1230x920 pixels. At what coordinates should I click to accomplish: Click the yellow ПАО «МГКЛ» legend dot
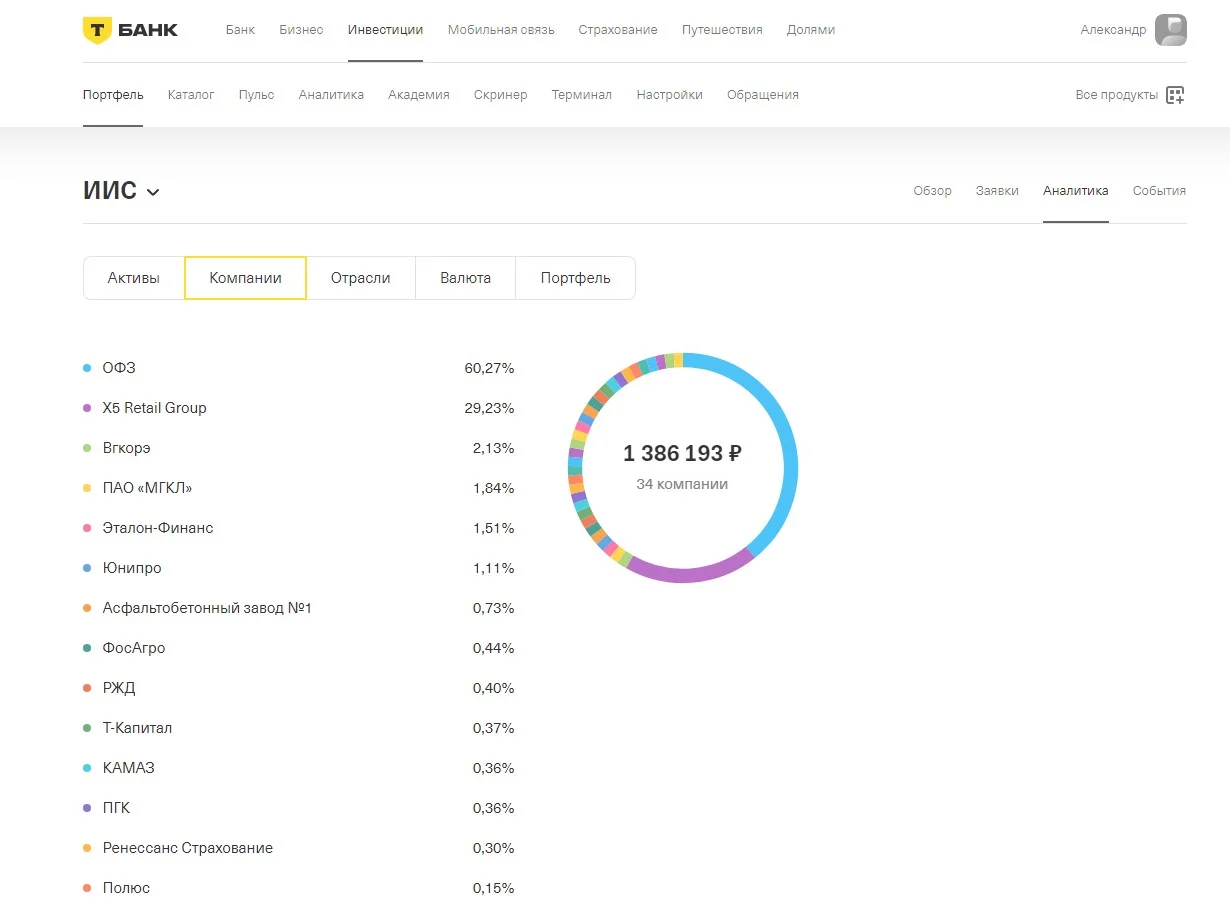(87, 488)
